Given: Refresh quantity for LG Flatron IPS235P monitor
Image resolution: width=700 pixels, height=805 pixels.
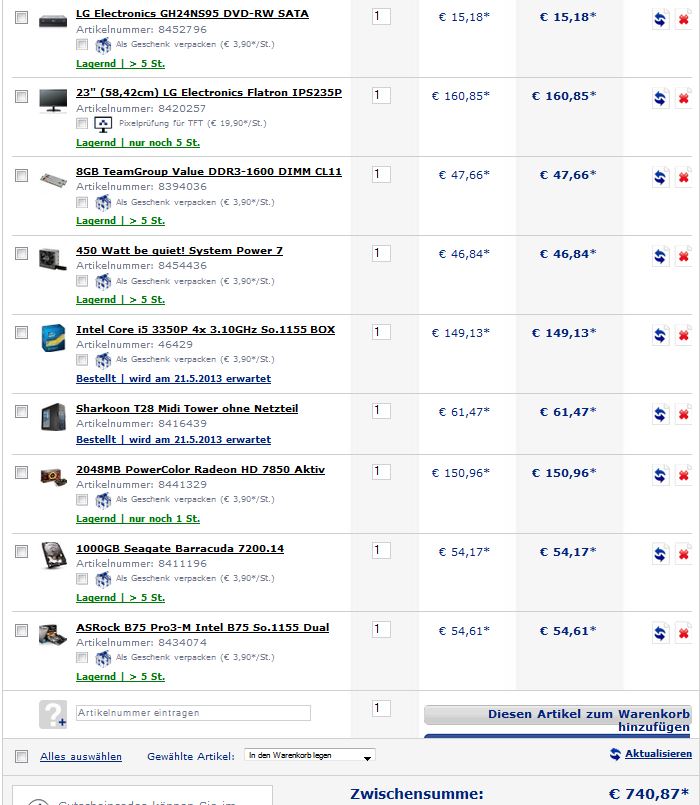Looking at the screenshot, I should point(660,98).
